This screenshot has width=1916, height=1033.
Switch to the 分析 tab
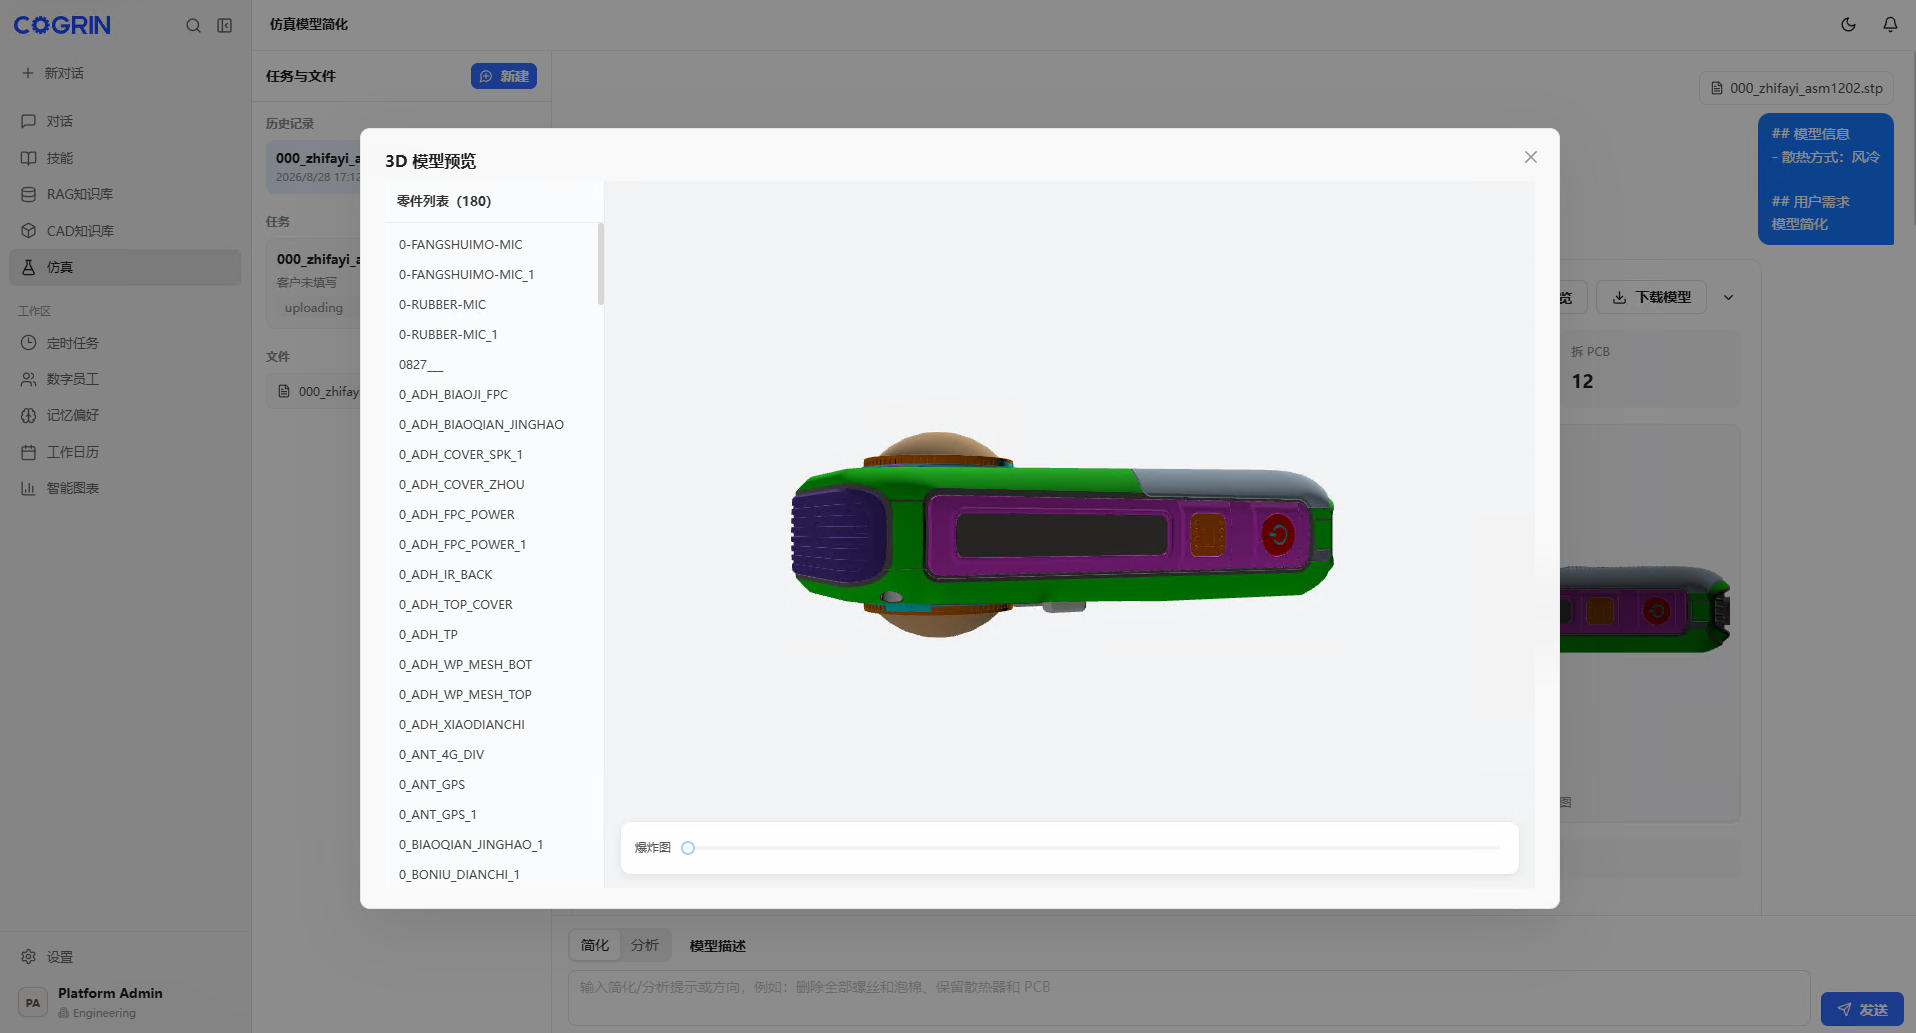pyautogui.click(x=645, y=945)
